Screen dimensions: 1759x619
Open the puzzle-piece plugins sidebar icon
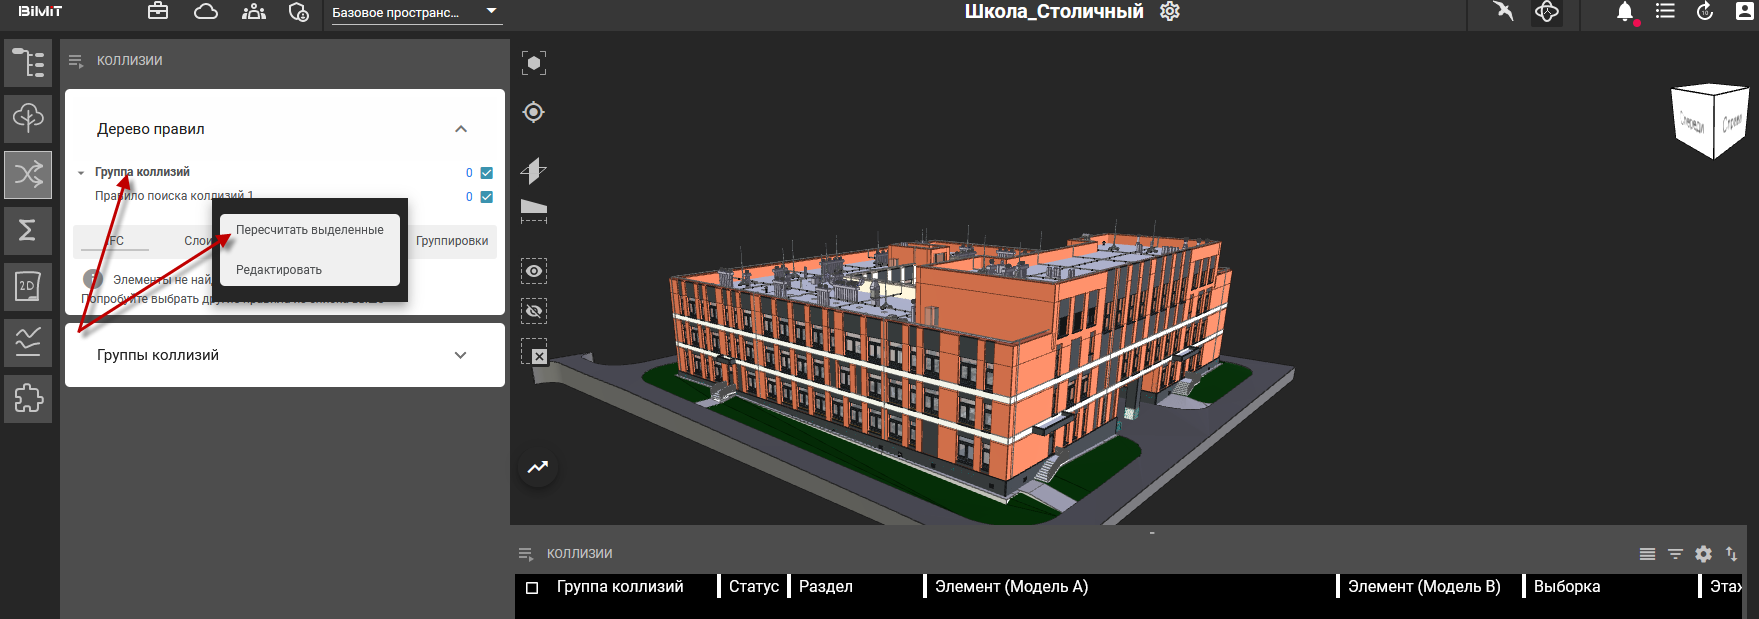28,399
